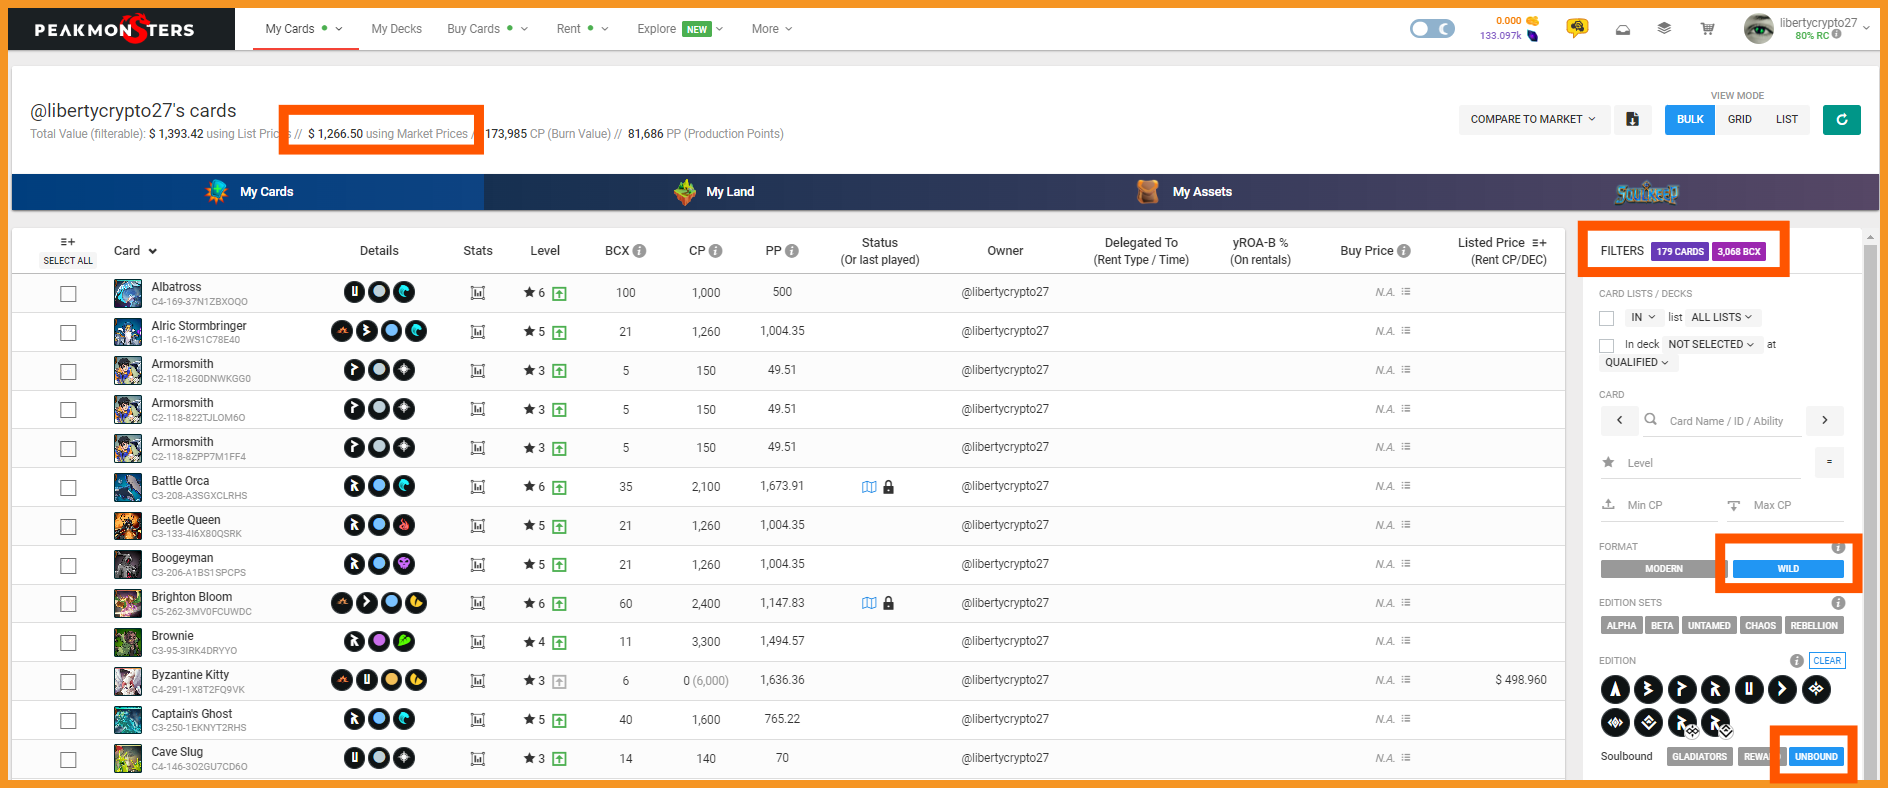Screen dimensions: 1888x788
Task: Open the Explore menu
Action: [x=679, y=29]
